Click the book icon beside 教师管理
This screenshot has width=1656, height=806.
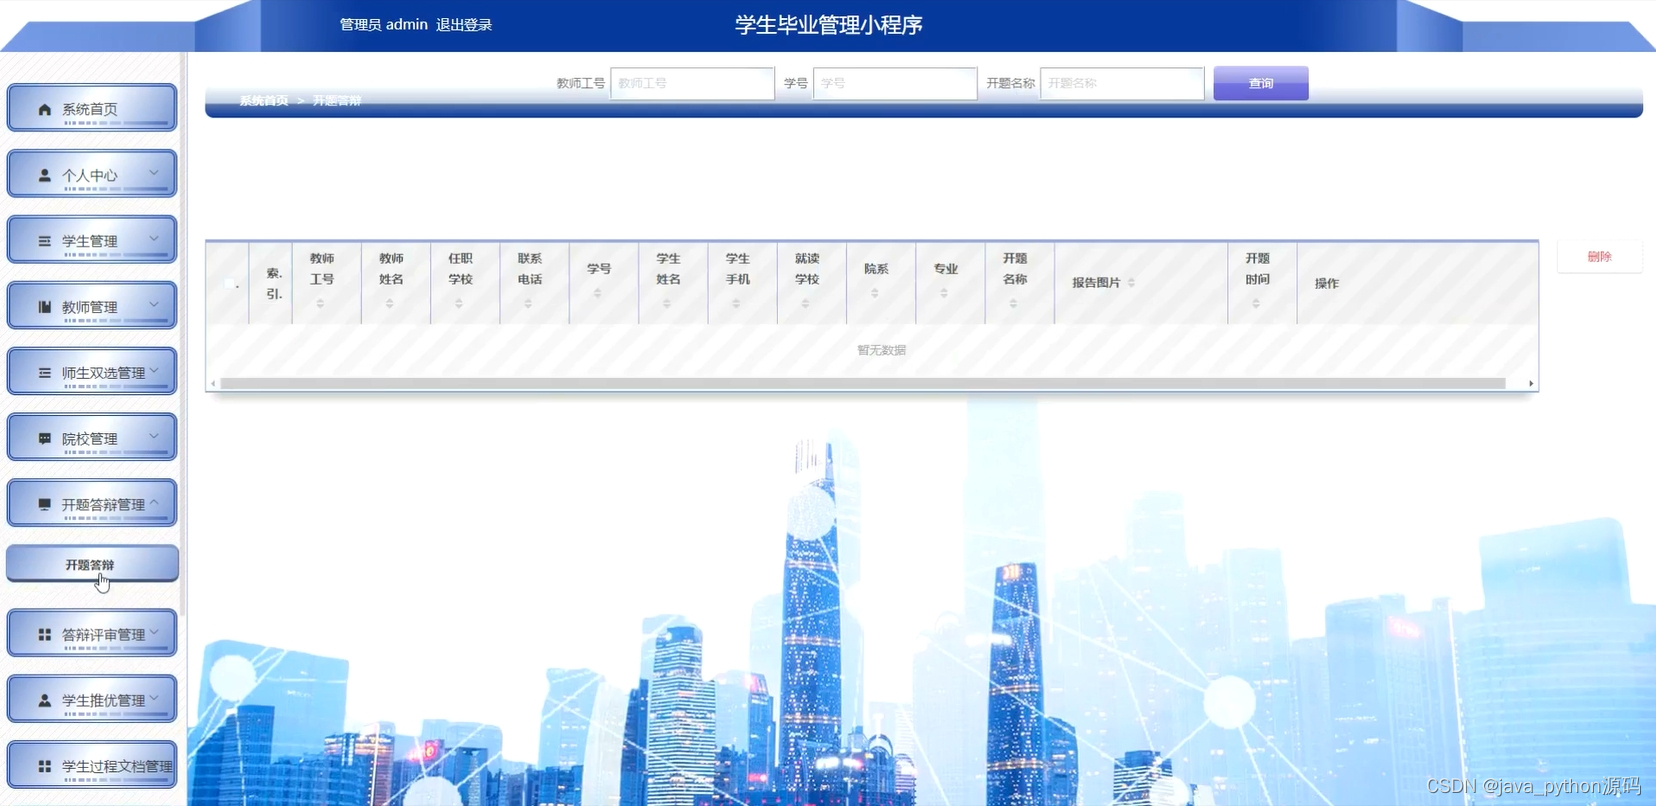44,307
